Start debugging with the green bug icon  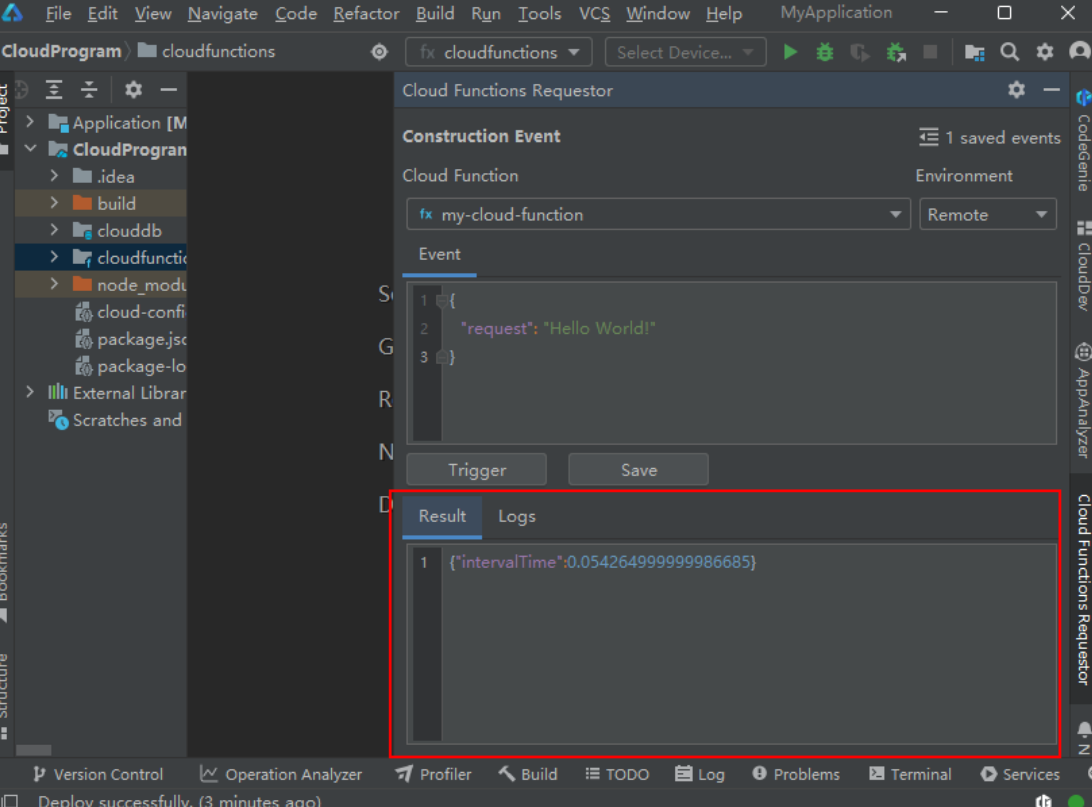pyautogui.click(x=825, y=52)
